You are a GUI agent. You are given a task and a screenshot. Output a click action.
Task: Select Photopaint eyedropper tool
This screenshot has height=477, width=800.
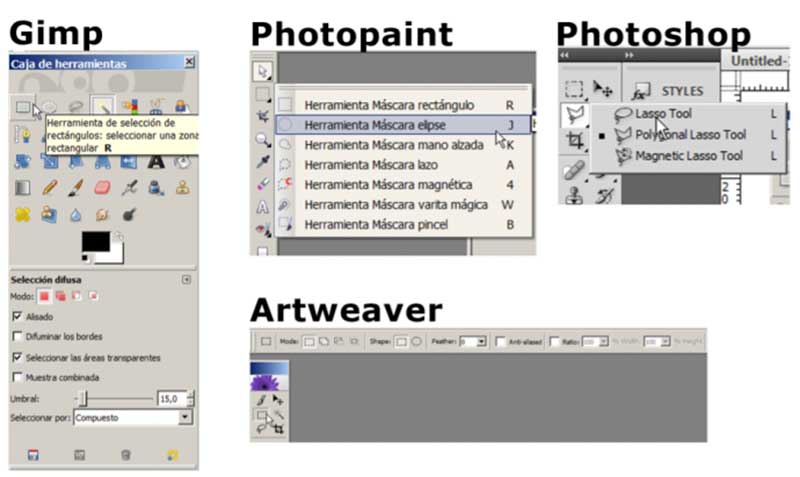tap(263, 162)
